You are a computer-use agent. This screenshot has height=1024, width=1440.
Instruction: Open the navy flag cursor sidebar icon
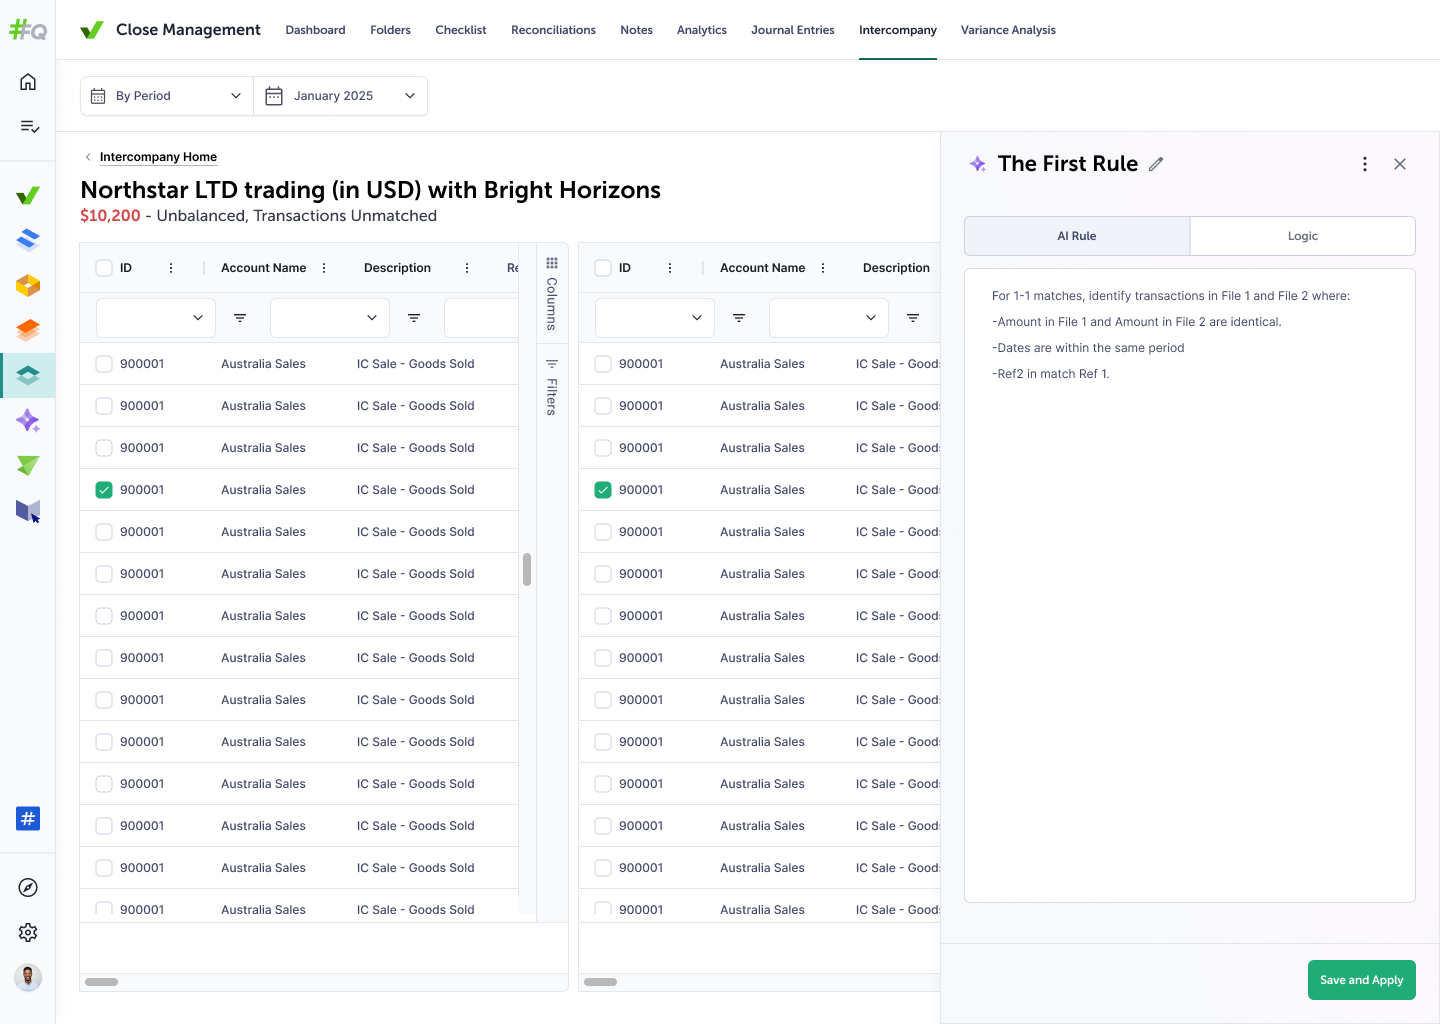28,511
